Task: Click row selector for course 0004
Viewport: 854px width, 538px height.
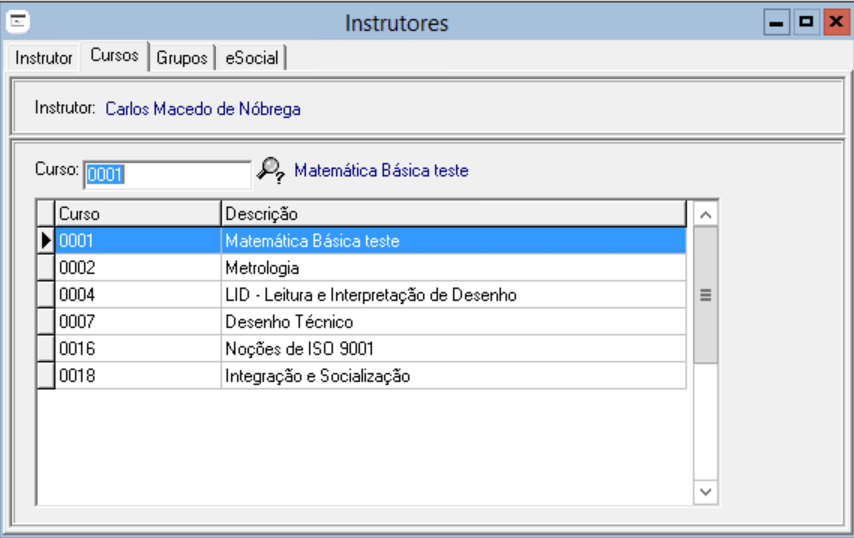Action: coord(46,295)
